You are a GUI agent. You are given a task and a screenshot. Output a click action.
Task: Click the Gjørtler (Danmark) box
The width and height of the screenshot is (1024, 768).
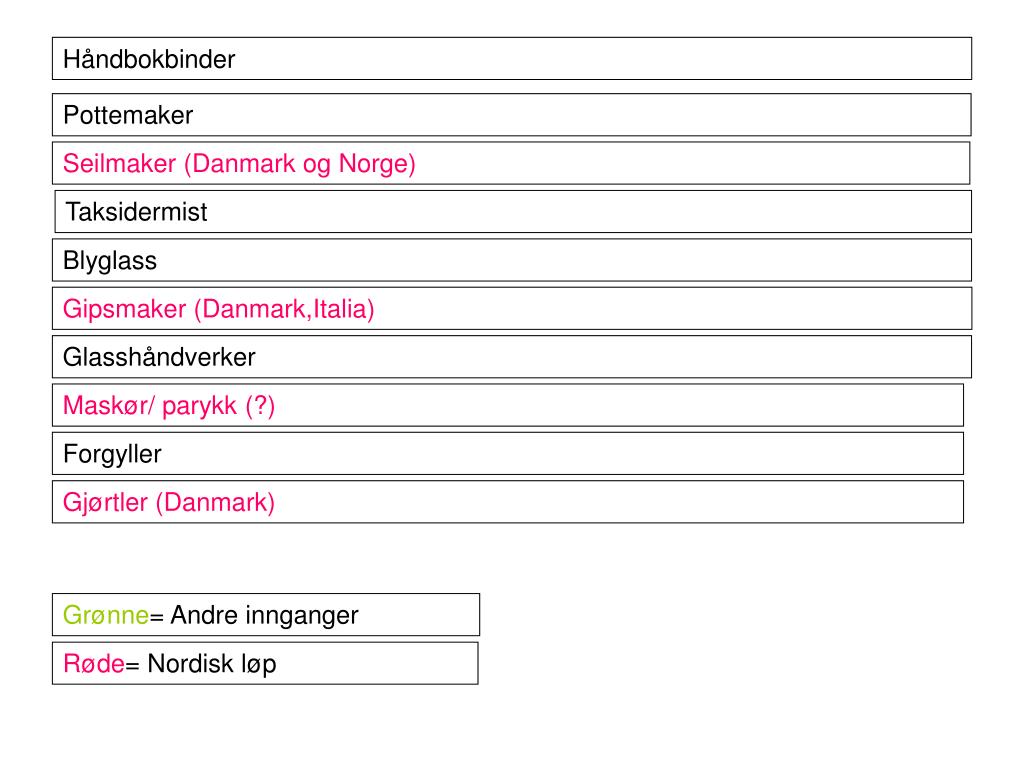pos(507,502)
